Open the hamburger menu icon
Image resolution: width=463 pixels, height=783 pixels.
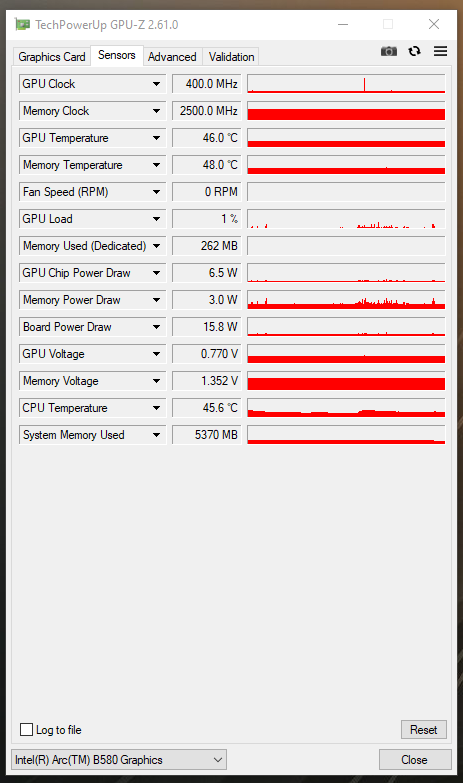pos(440,51)
